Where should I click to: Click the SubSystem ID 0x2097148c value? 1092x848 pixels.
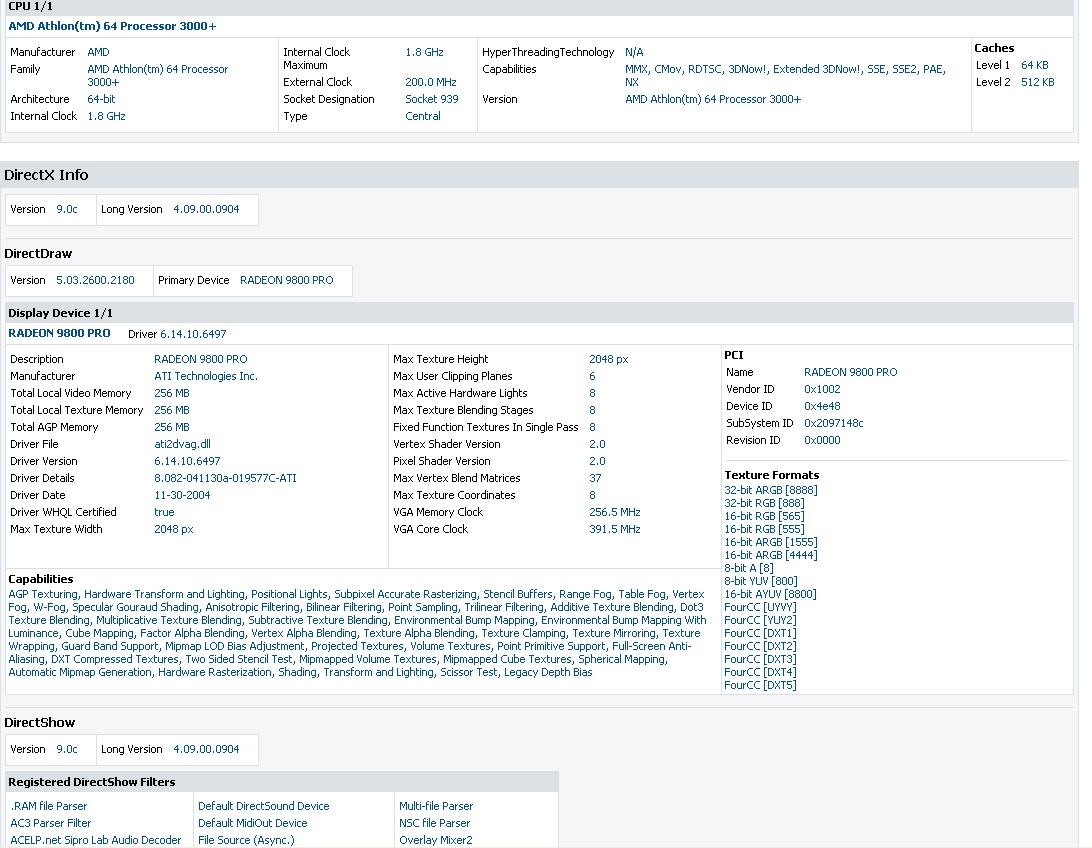click(x=833, y=423)
